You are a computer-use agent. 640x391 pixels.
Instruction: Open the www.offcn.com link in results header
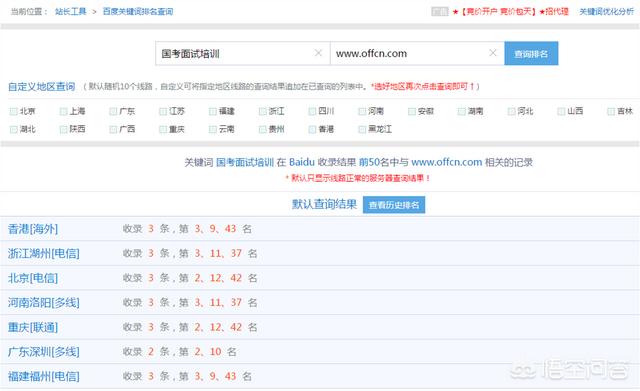tap(447, 162)
